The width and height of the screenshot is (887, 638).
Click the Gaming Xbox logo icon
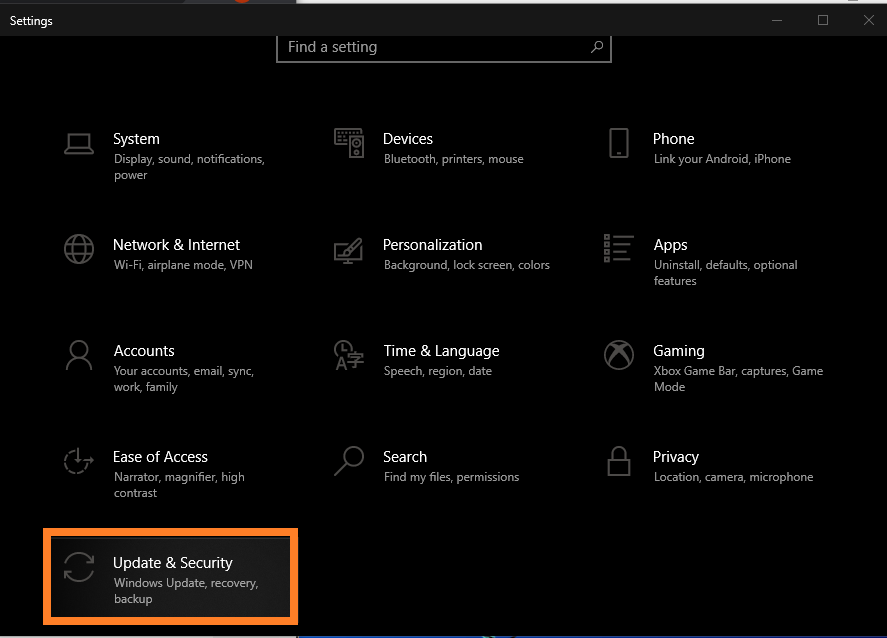tap(619, 355)
